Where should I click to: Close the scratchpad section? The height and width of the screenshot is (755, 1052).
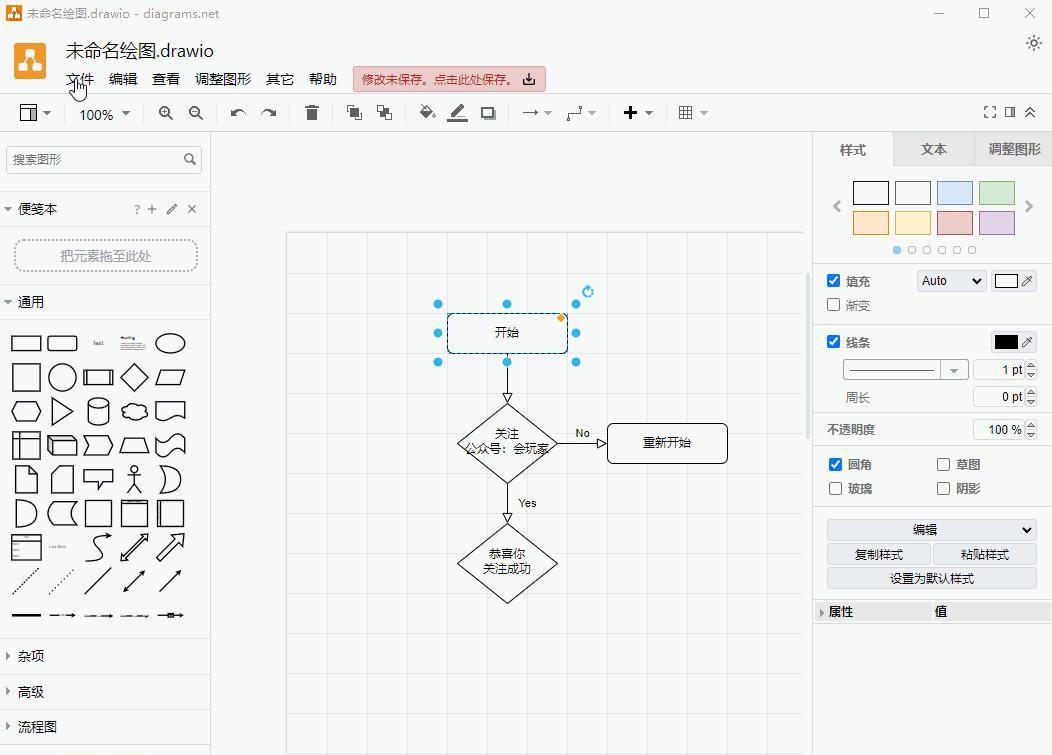coord(192,209)
